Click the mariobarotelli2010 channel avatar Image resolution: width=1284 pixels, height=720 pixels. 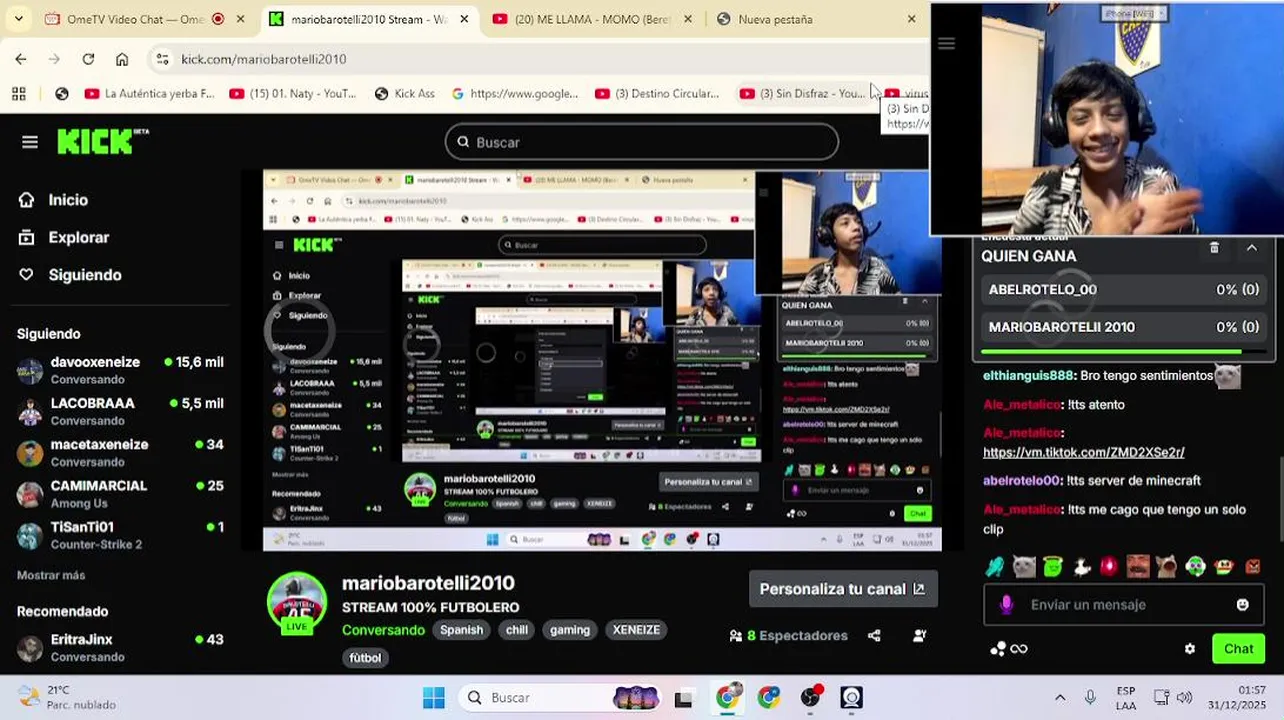click(x=297, y=603)
